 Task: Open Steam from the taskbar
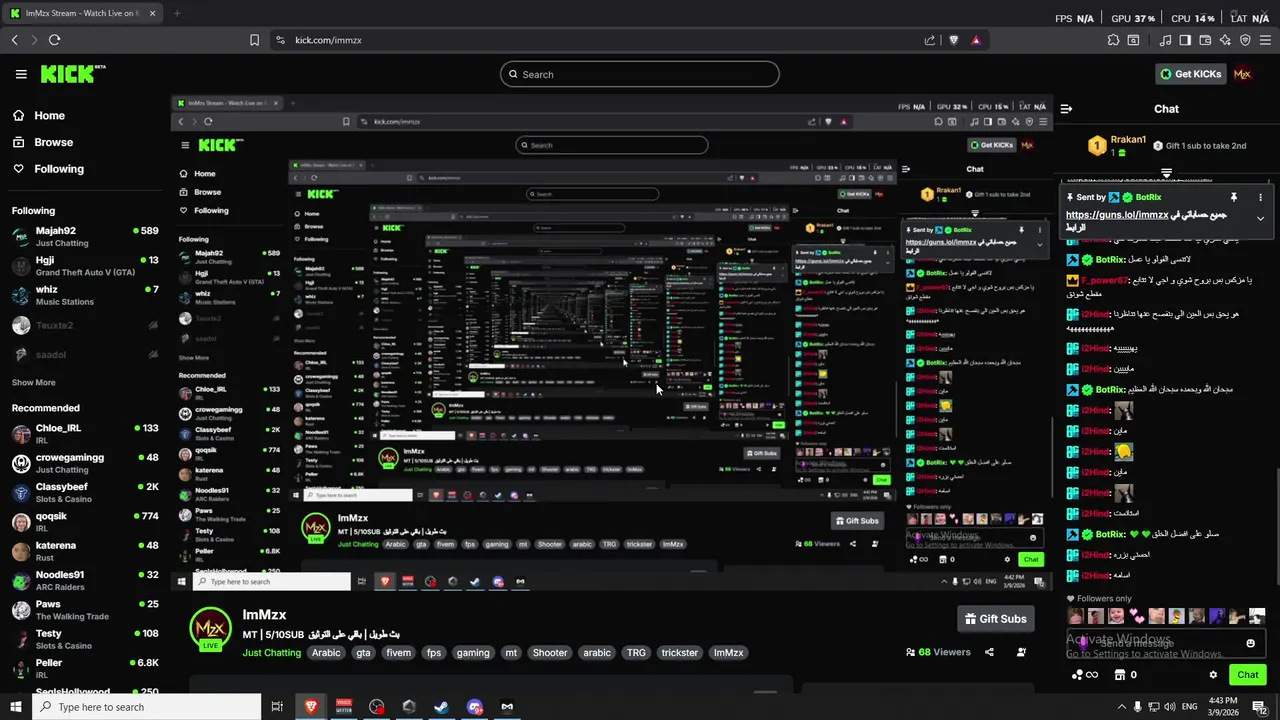(x=441, y=707)
